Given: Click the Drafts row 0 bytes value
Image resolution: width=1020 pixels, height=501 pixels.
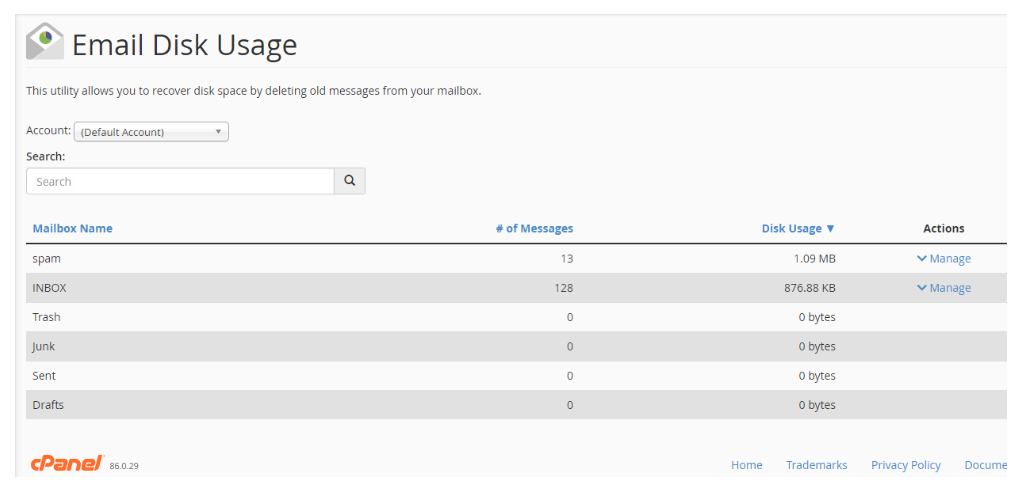Looking at the screenshot, I should [816, 405].
